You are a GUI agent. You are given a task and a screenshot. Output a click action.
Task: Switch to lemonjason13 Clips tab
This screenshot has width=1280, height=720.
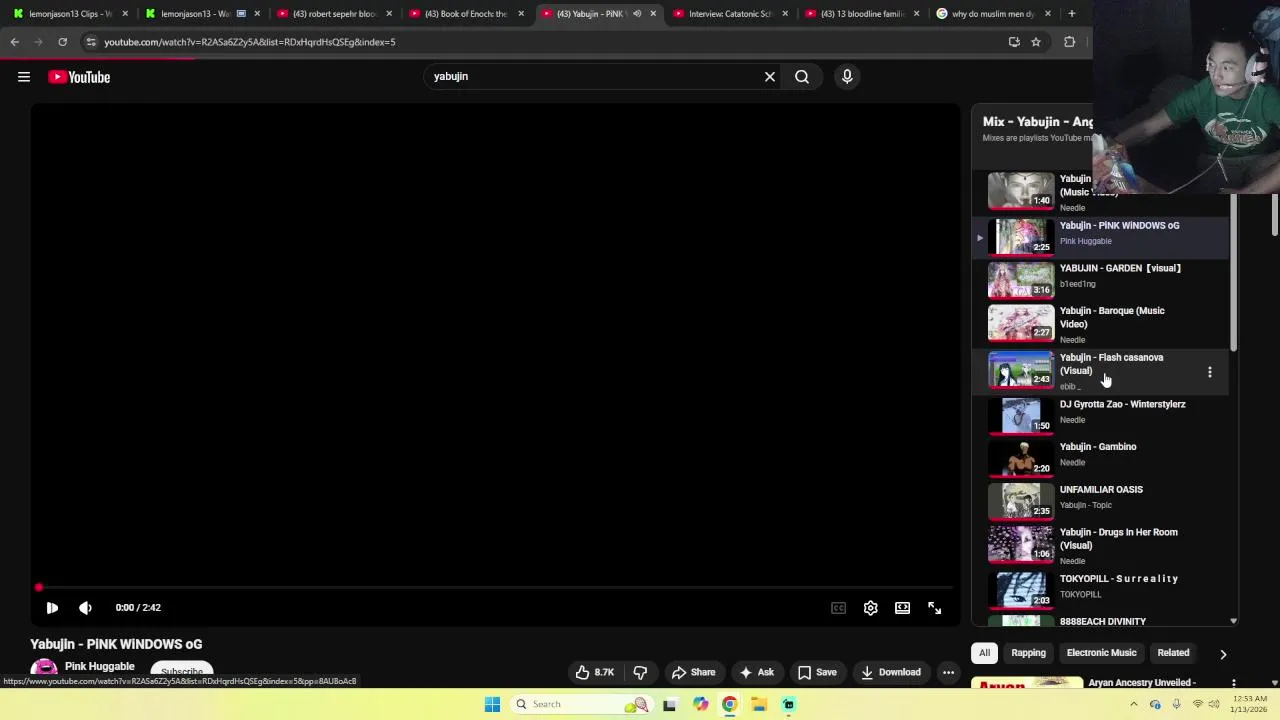tap(70, 14)
